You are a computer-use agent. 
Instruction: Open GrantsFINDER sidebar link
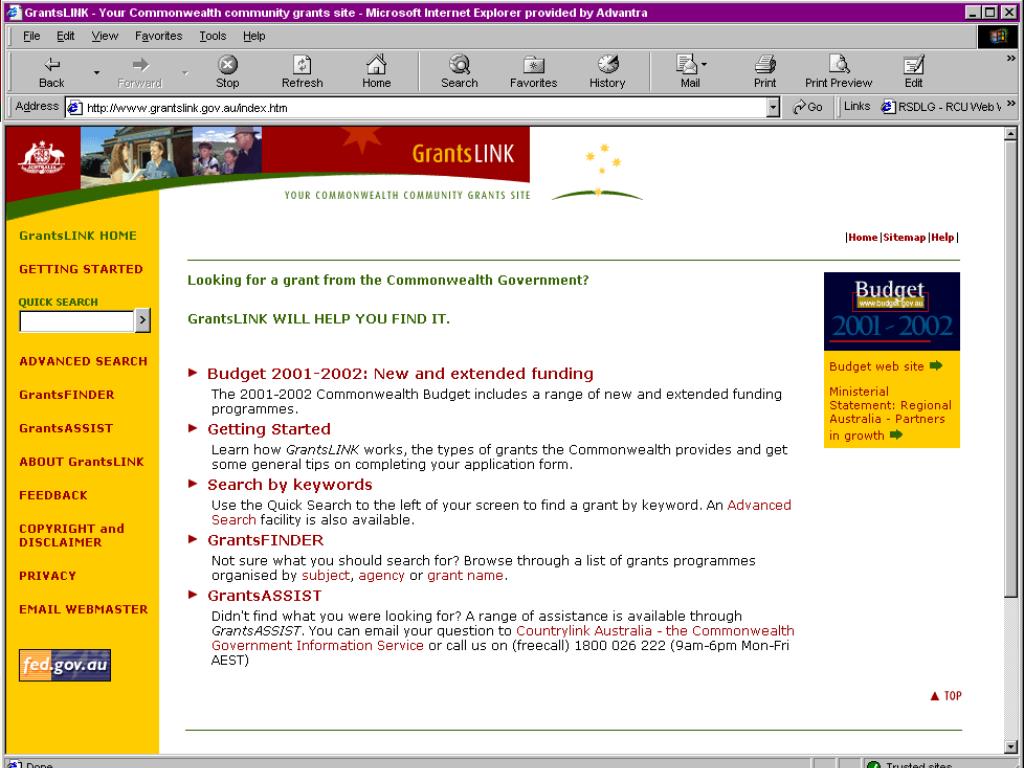[x=67, y=394]
